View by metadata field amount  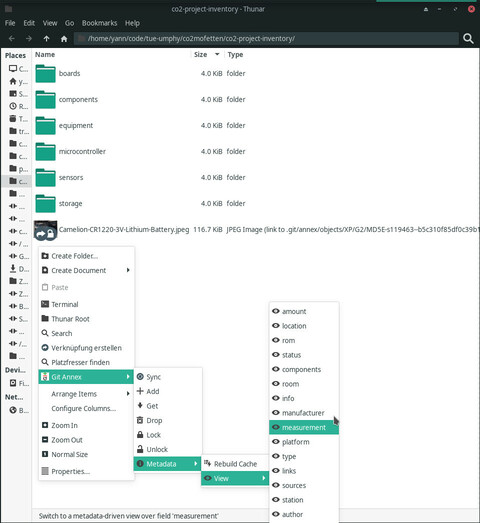pos(304,312)
